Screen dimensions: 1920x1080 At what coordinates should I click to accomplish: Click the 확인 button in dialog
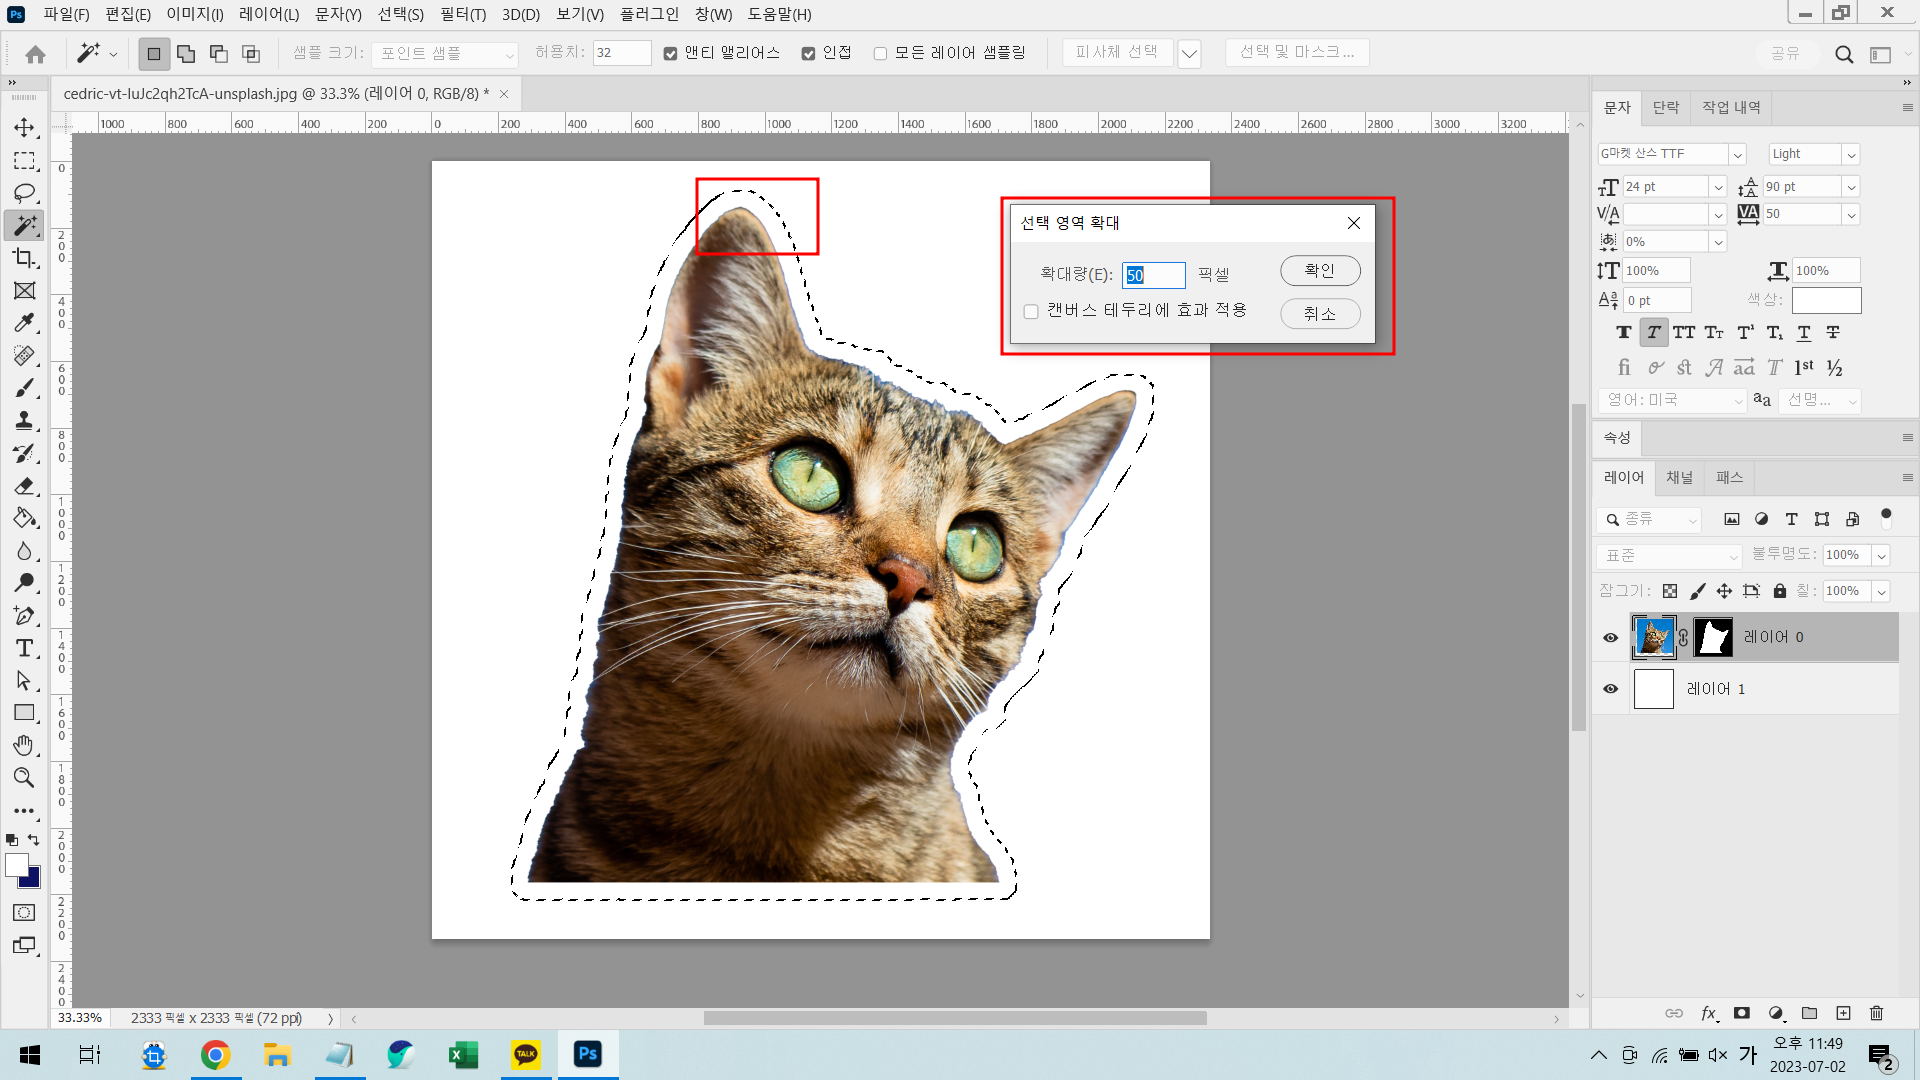click(1319, 270)
